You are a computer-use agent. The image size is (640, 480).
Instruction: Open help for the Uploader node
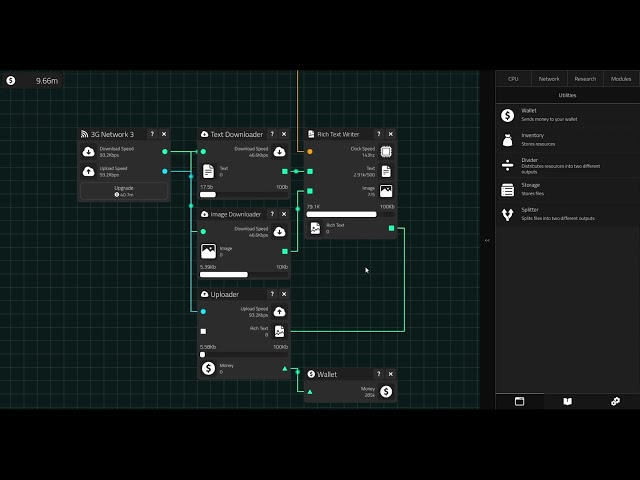pos(272,294)
